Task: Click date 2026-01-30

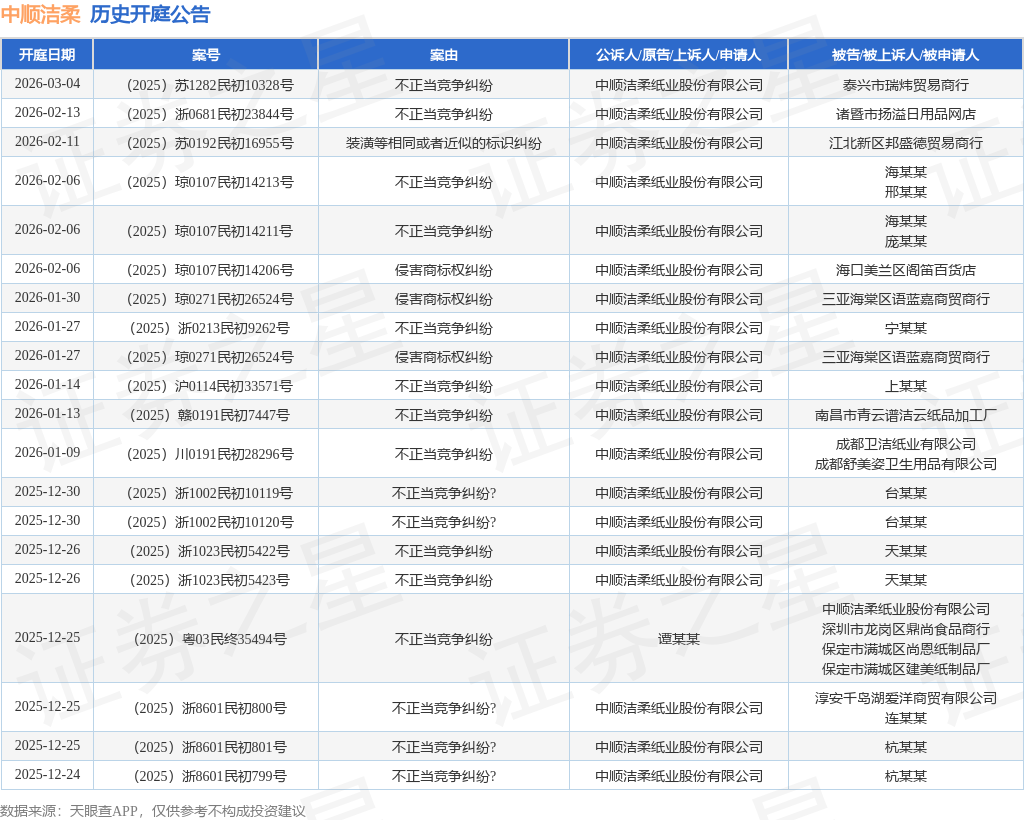Action: coord(47,297)
